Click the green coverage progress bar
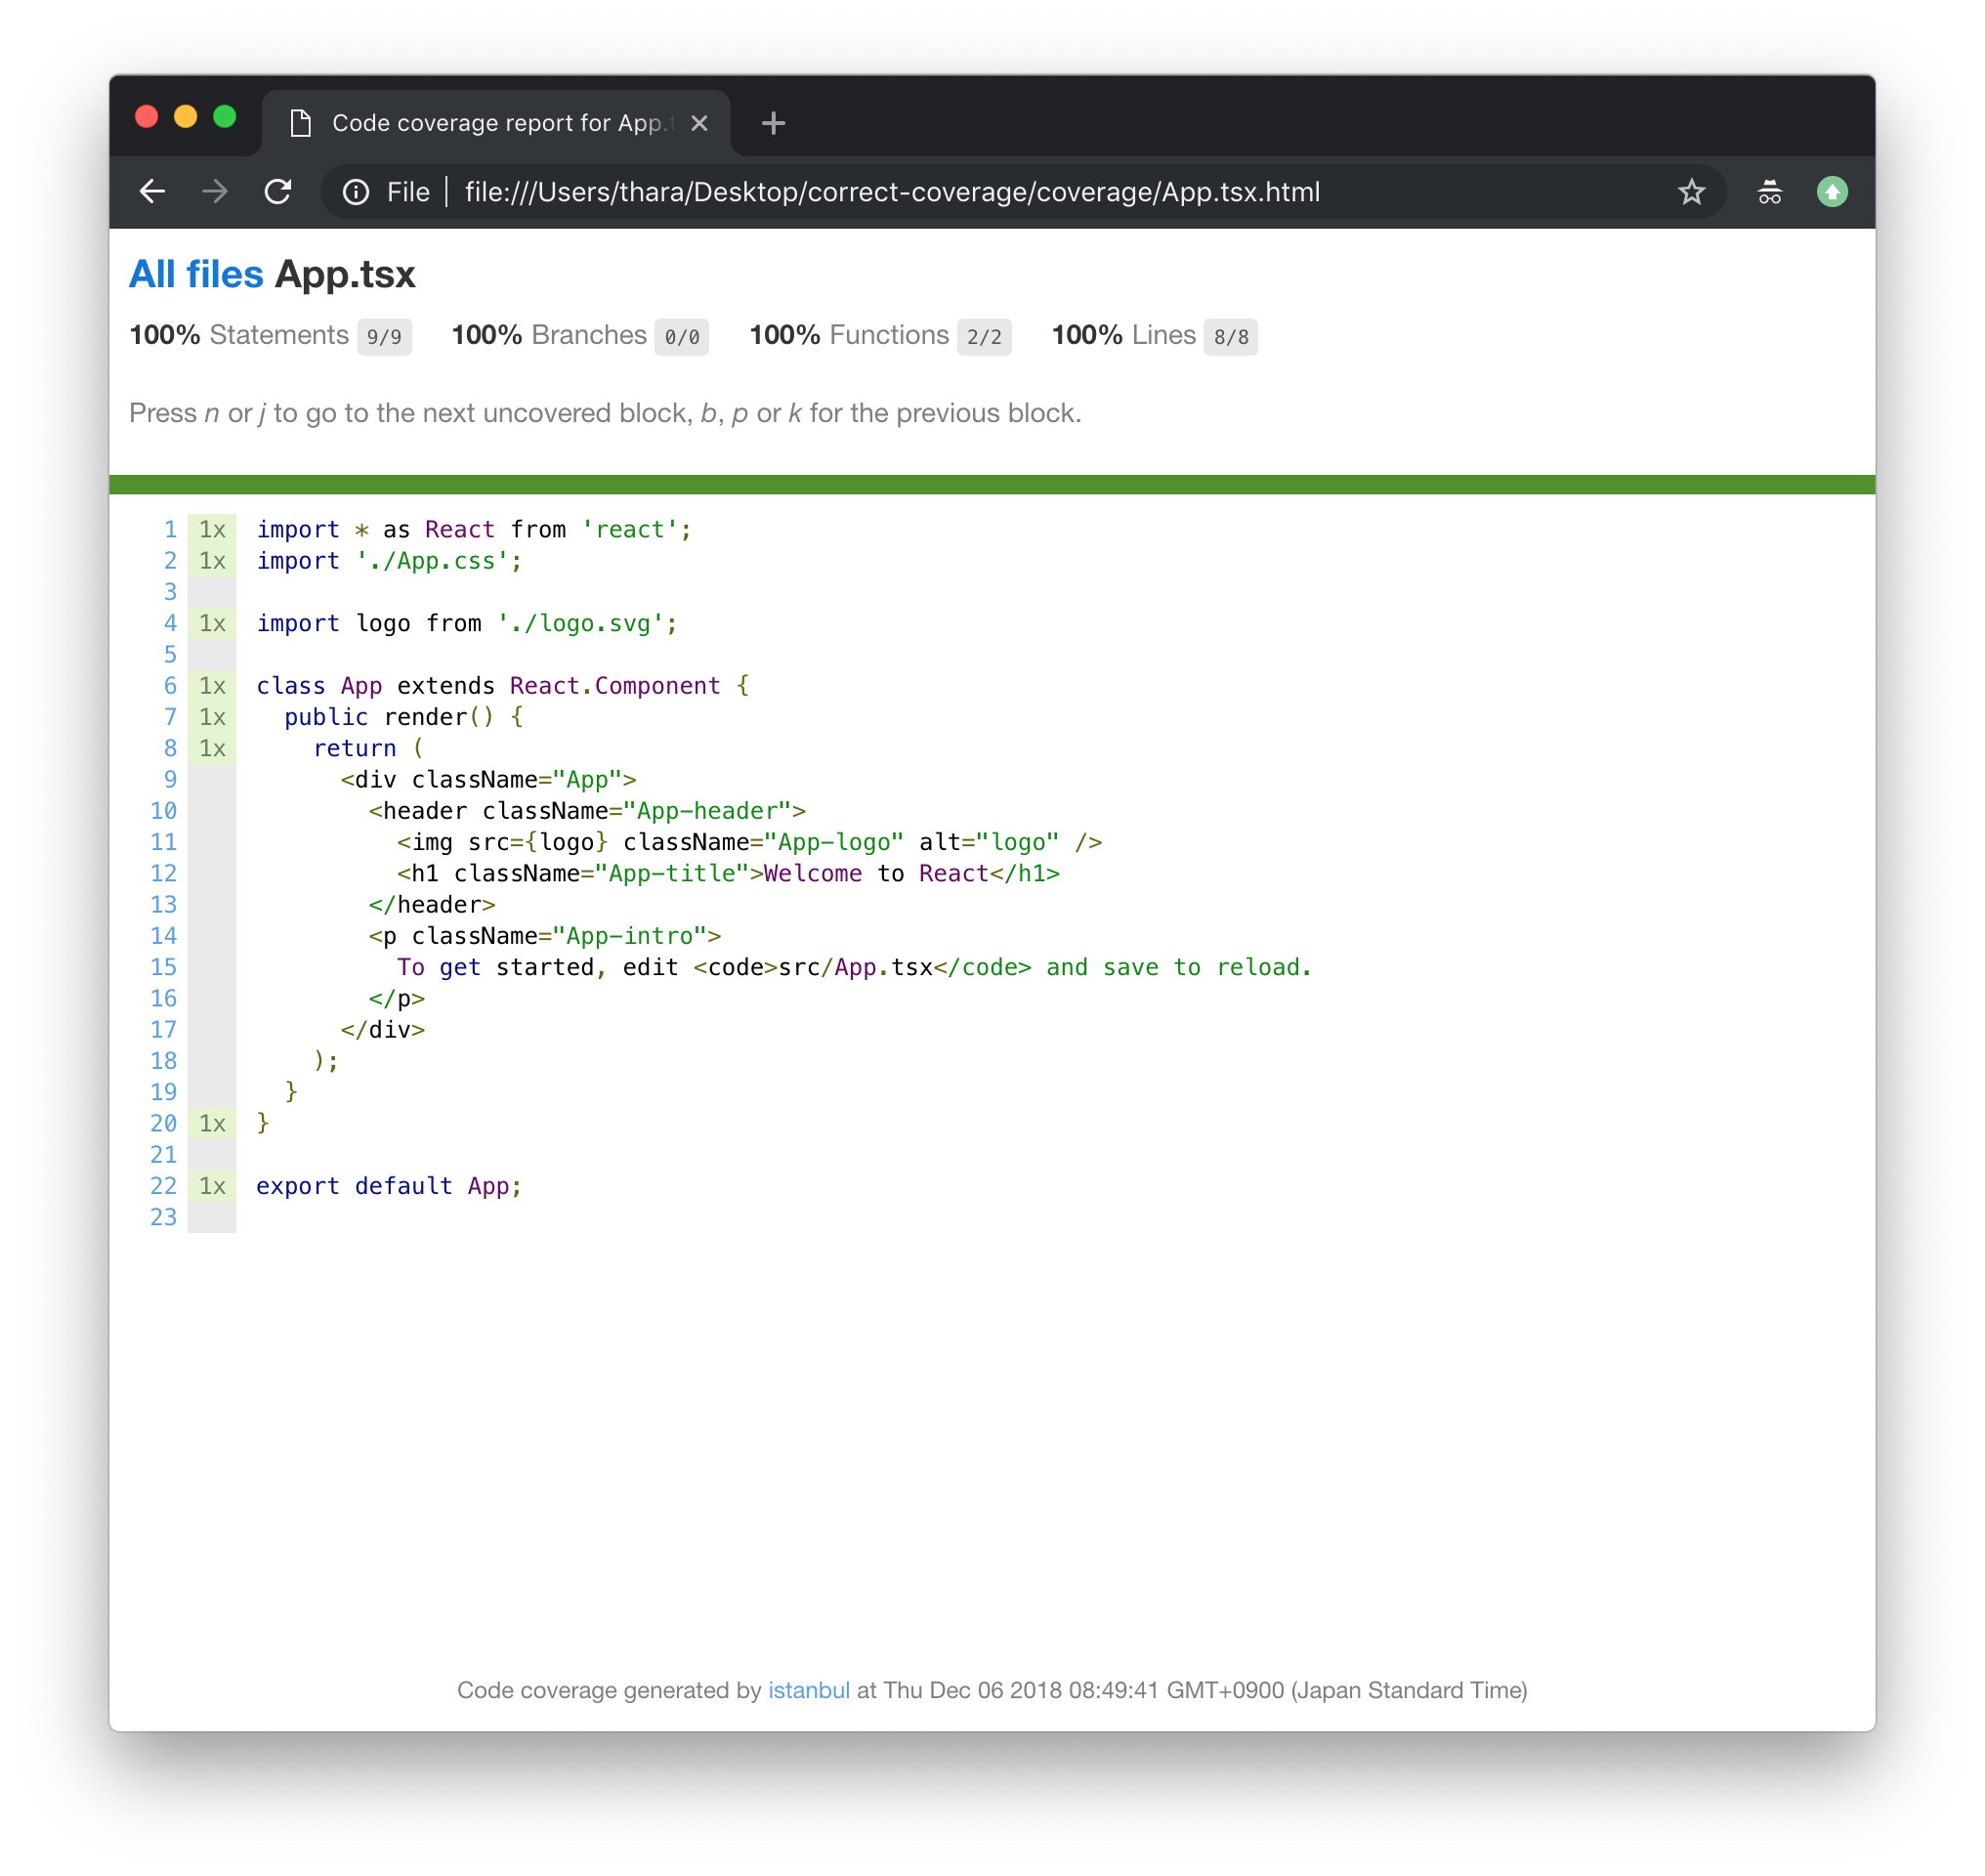 pos(990,483)
